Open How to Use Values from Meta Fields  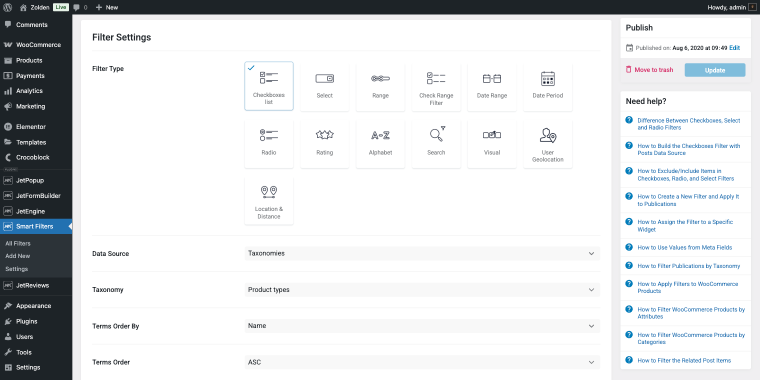click(x=684, y=247)
